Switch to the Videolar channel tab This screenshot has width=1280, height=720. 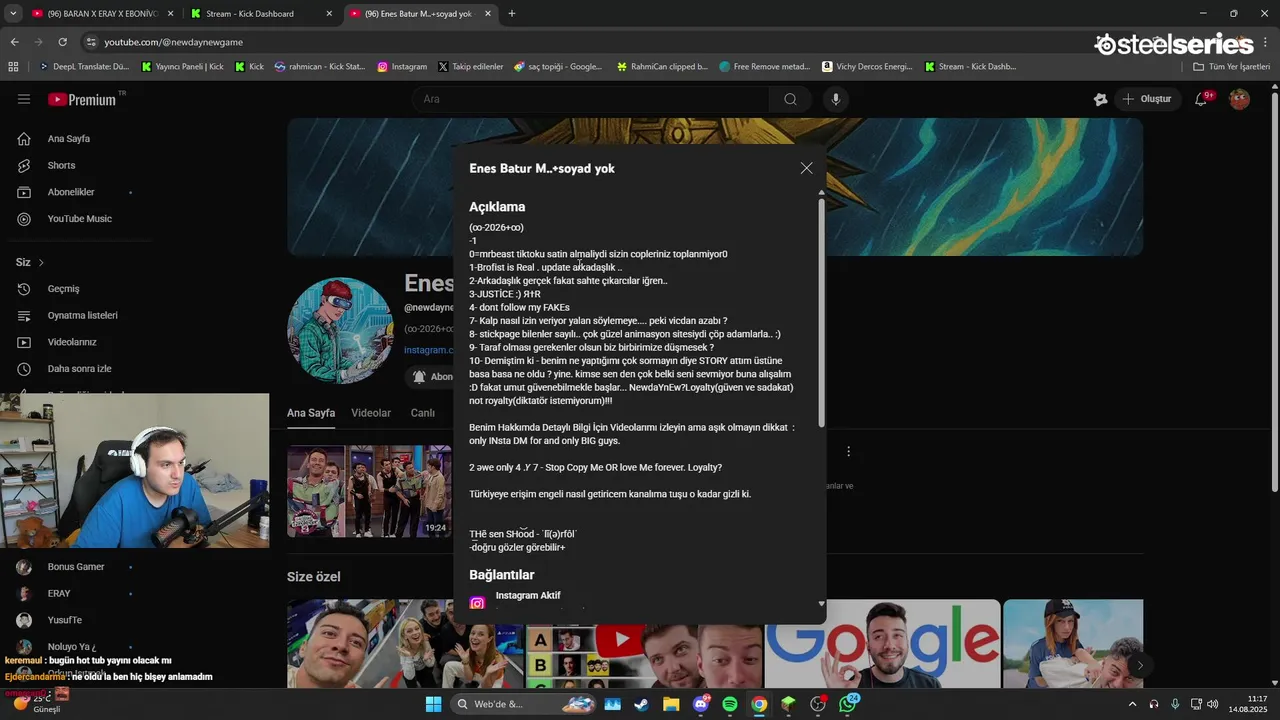(x=371, y=413)
